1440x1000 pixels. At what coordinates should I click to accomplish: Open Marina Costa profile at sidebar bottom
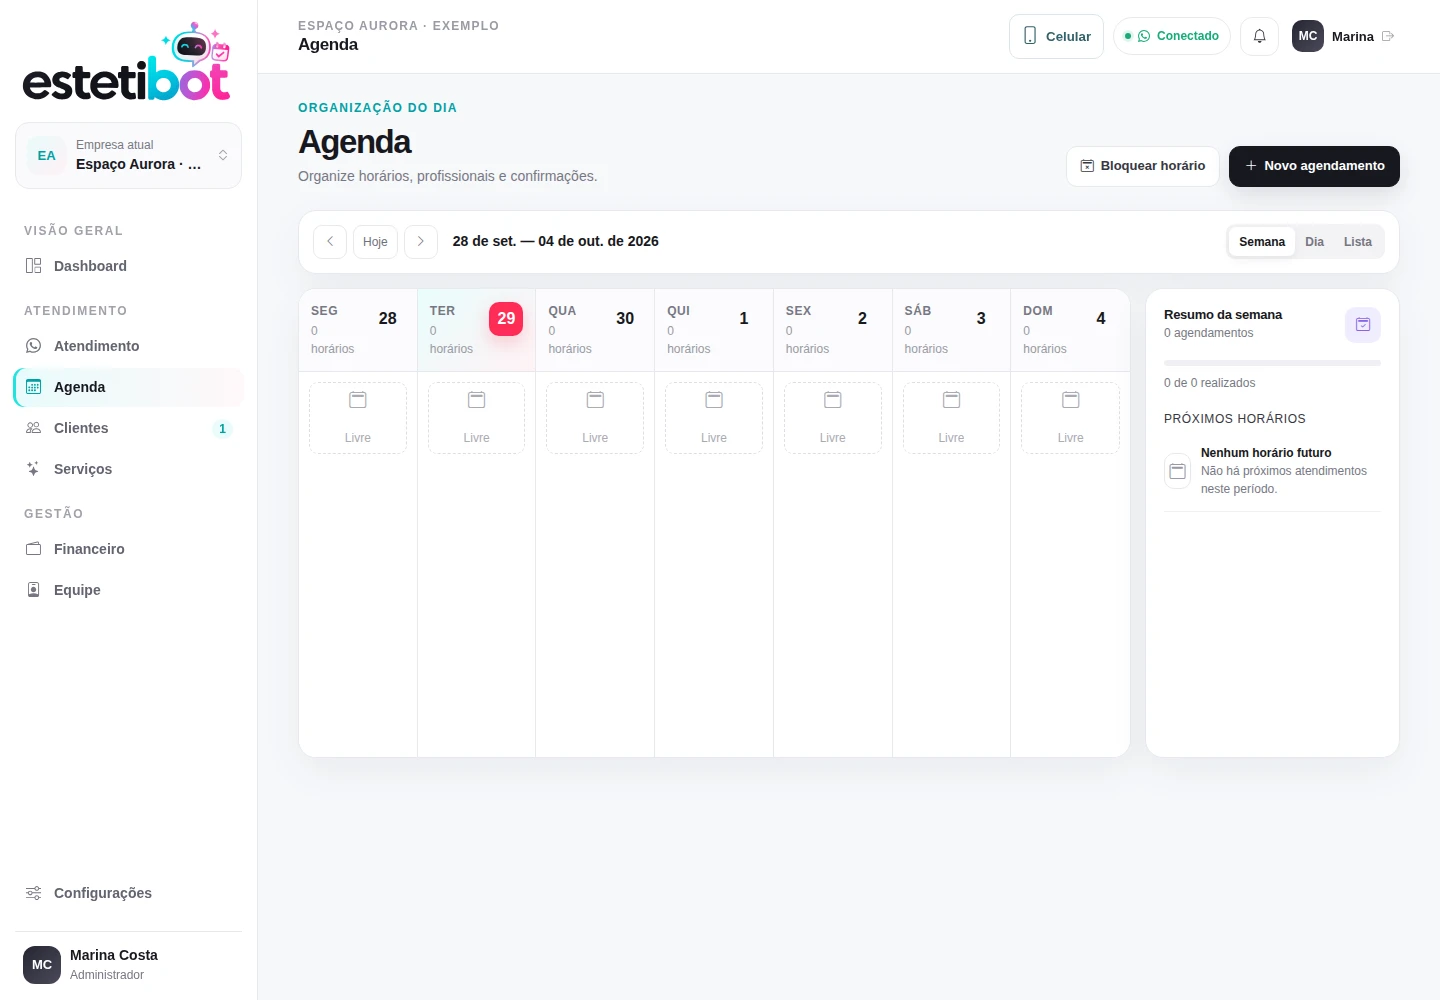pyautogui.click(x=128, y=965)
